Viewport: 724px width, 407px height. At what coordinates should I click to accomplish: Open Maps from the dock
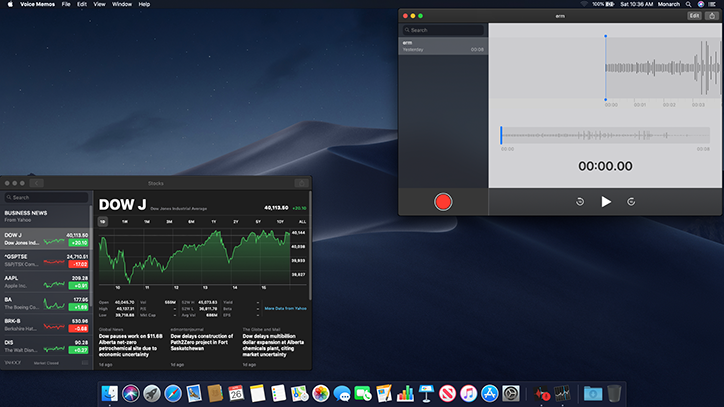pos(299,394)
